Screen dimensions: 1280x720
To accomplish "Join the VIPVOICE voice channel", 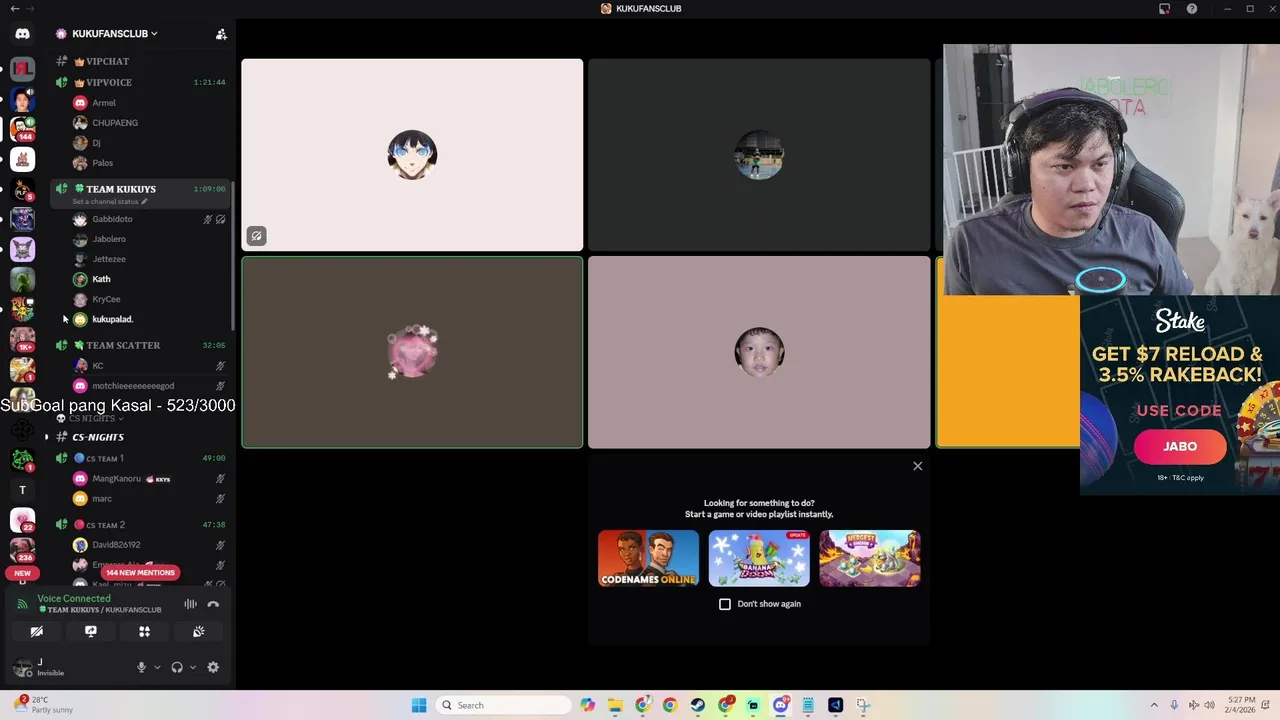I will (x=140, y=82).
